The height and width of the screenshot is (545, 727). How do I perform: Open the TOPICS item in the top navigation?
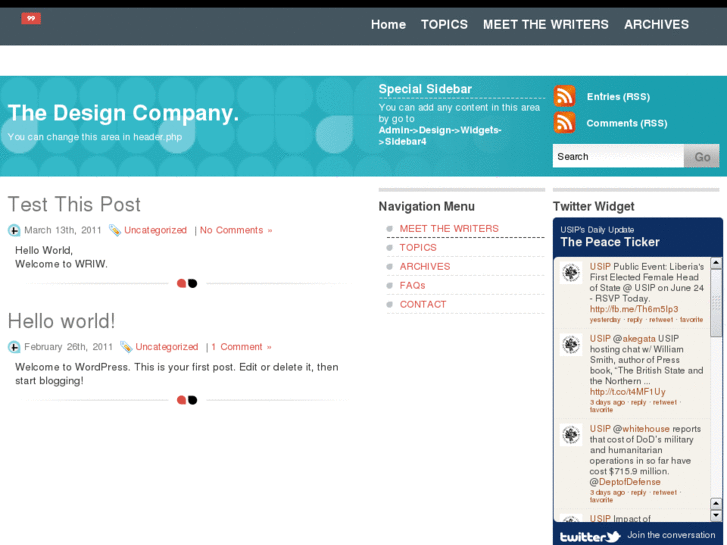pos(444,25)
